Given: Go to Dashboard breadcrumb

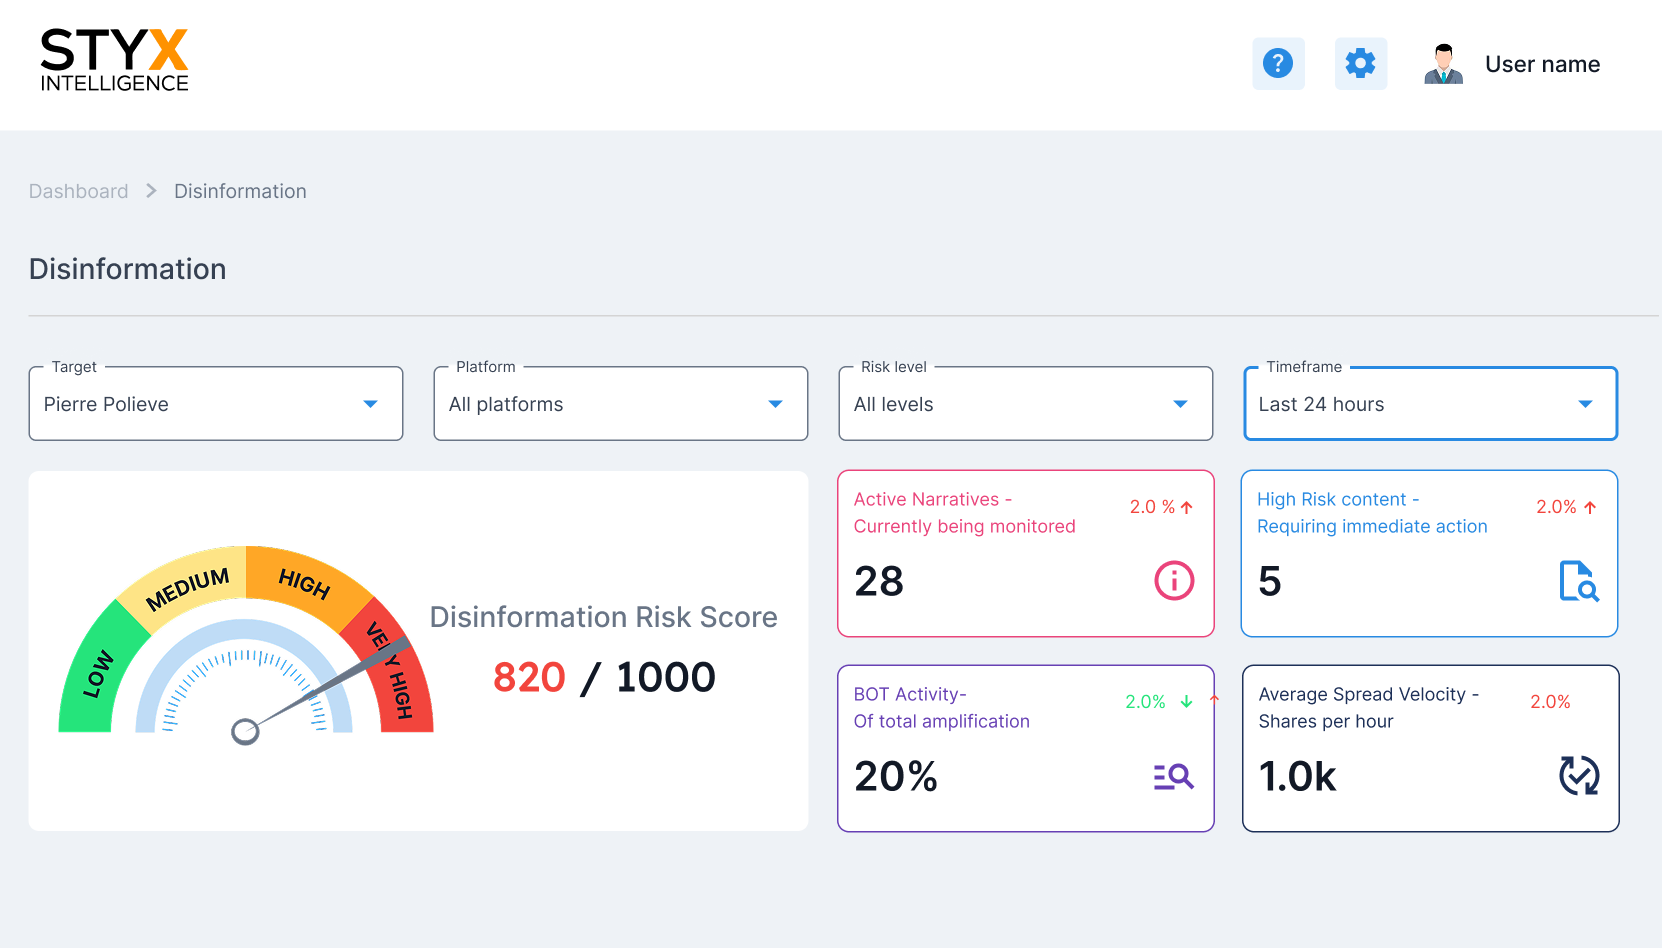Looking at the screenshot, I should click(78, 191).
